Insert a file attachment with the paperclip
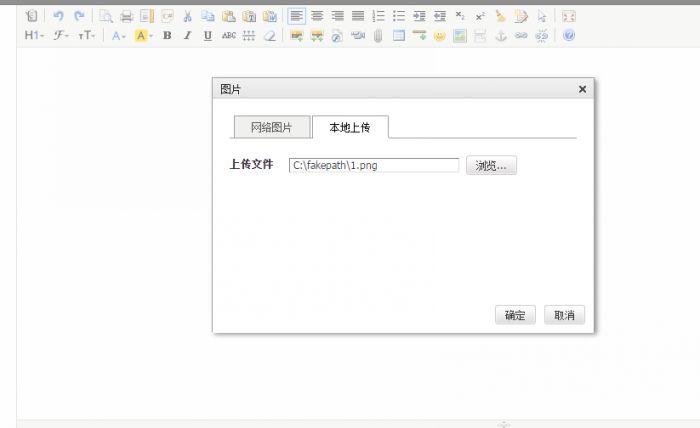 [x=378, y=35]
